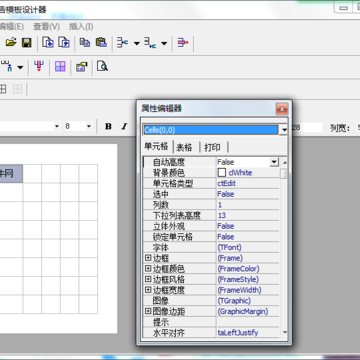Click the print preview magnifier icon
360x360 pixels.
103,66
